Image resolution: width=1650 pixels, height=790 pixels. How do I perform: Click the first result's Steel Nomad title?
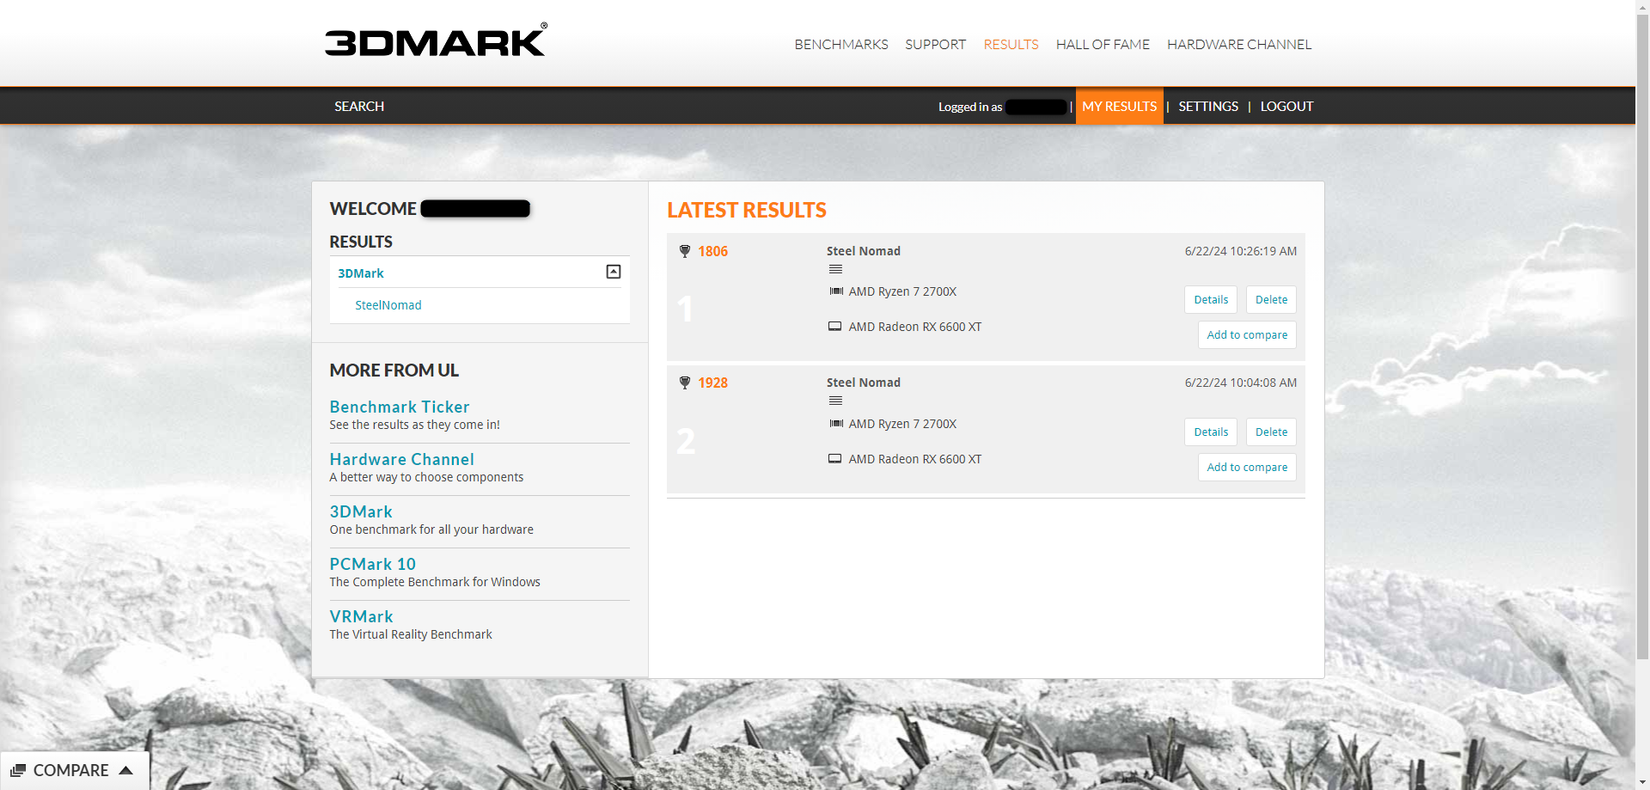pyautogui.click(x=863, y=251)
